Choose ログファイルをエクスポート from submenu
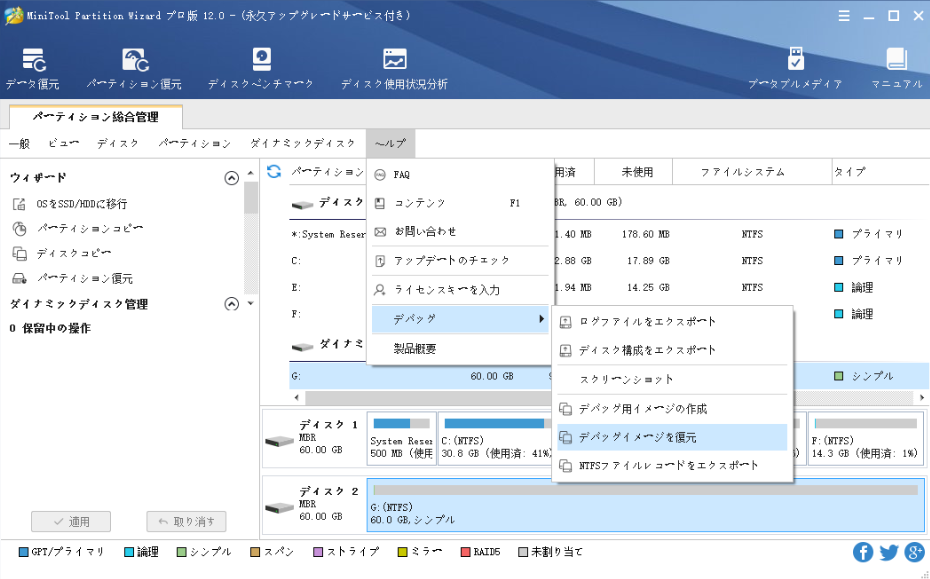The image size is (930, 579). tap(647, 322)
